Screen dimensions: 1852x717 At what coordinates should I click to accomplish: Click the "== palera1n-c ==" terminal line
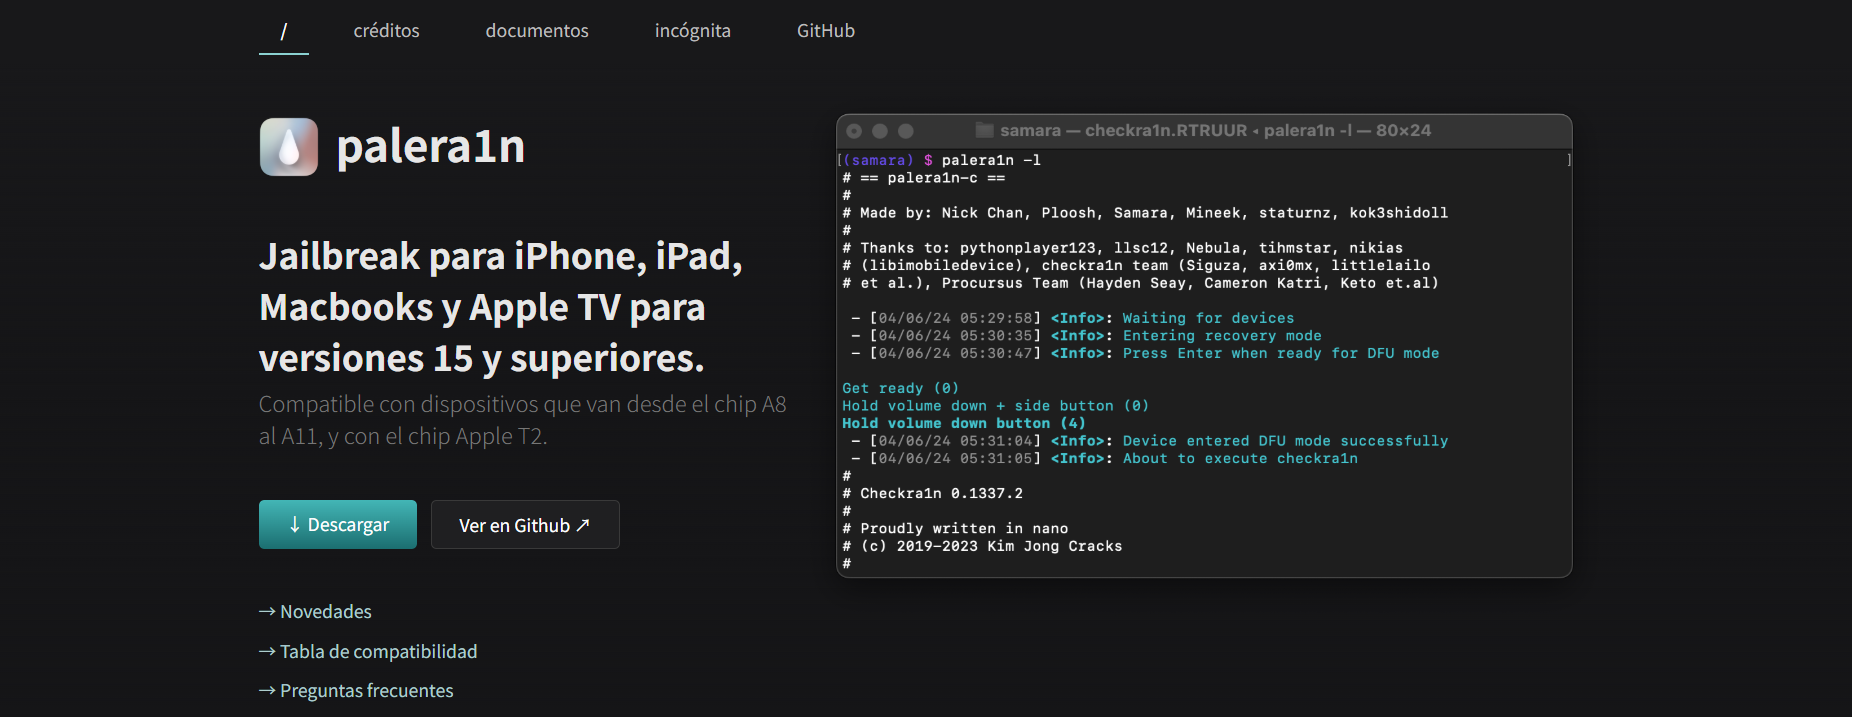click(x=924, y=178)
